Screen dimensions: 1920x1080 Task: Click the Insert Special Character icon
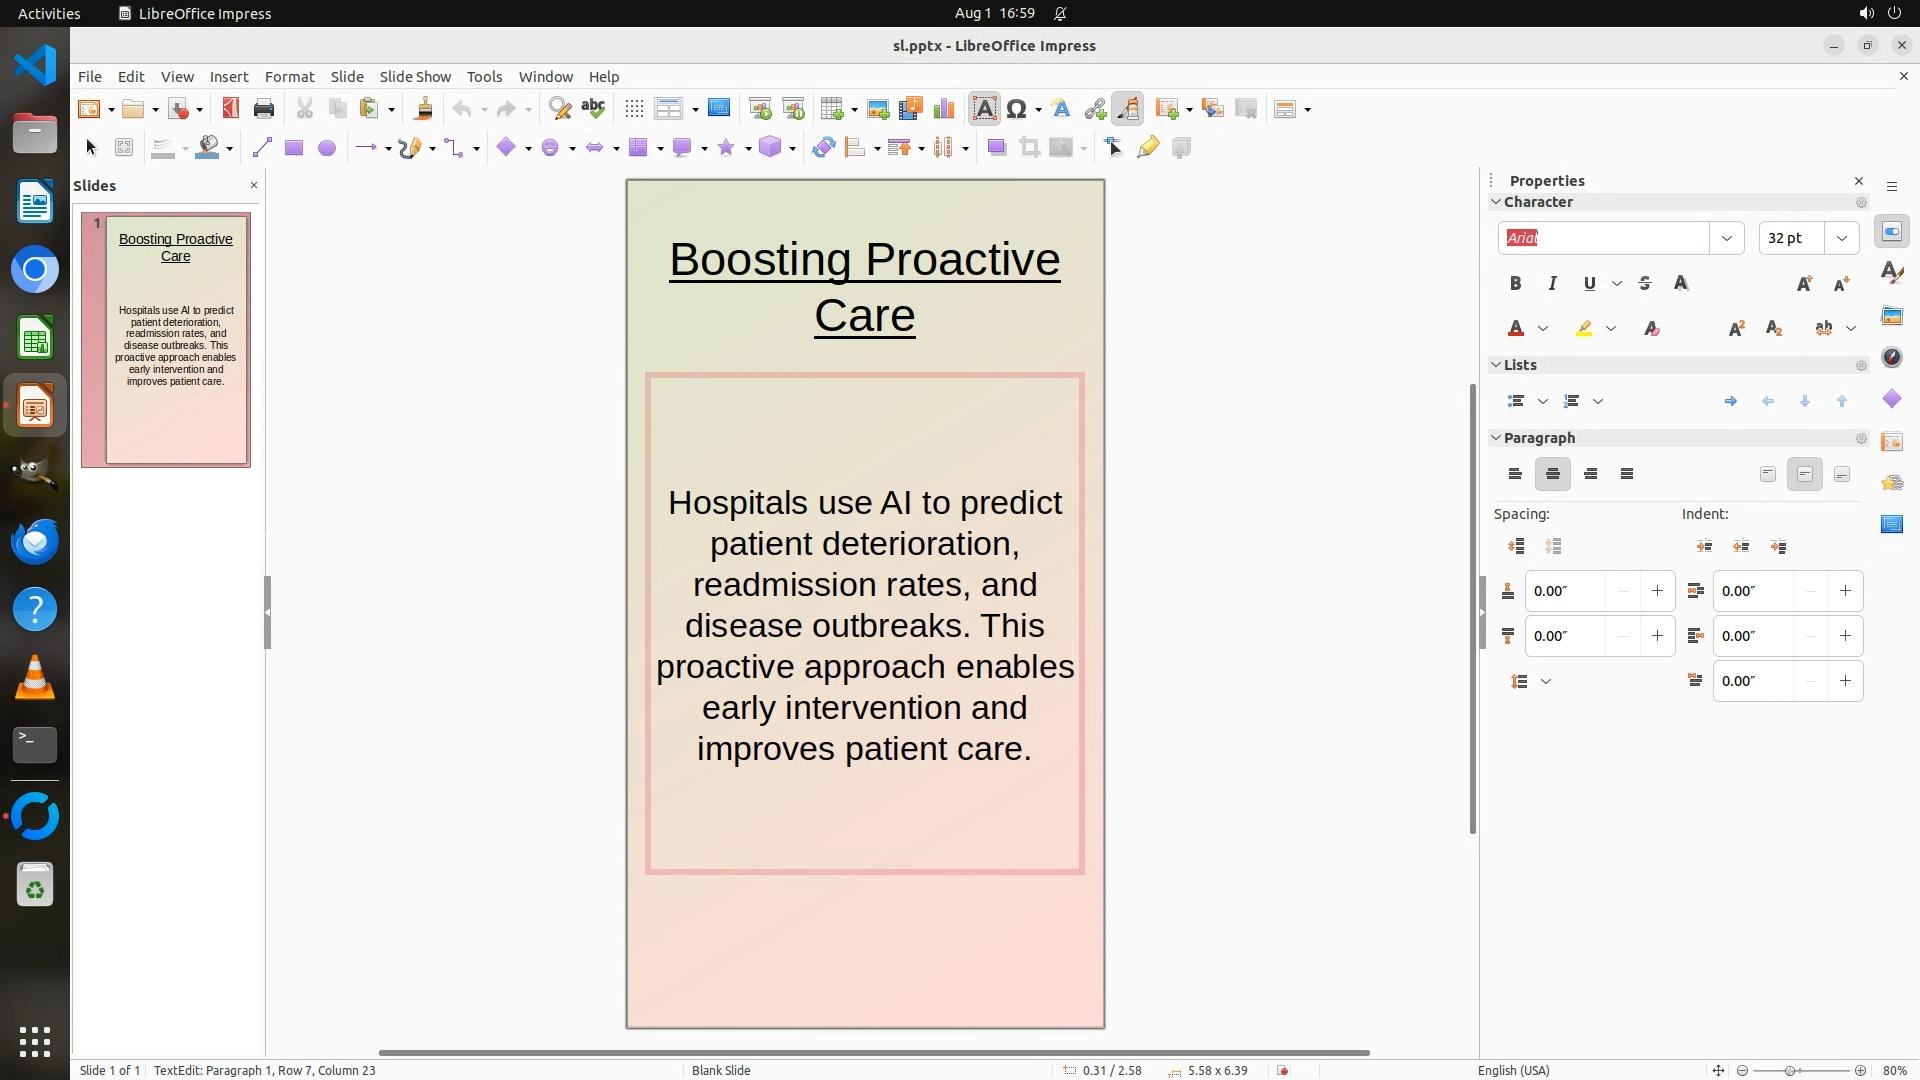(1017, 109)
